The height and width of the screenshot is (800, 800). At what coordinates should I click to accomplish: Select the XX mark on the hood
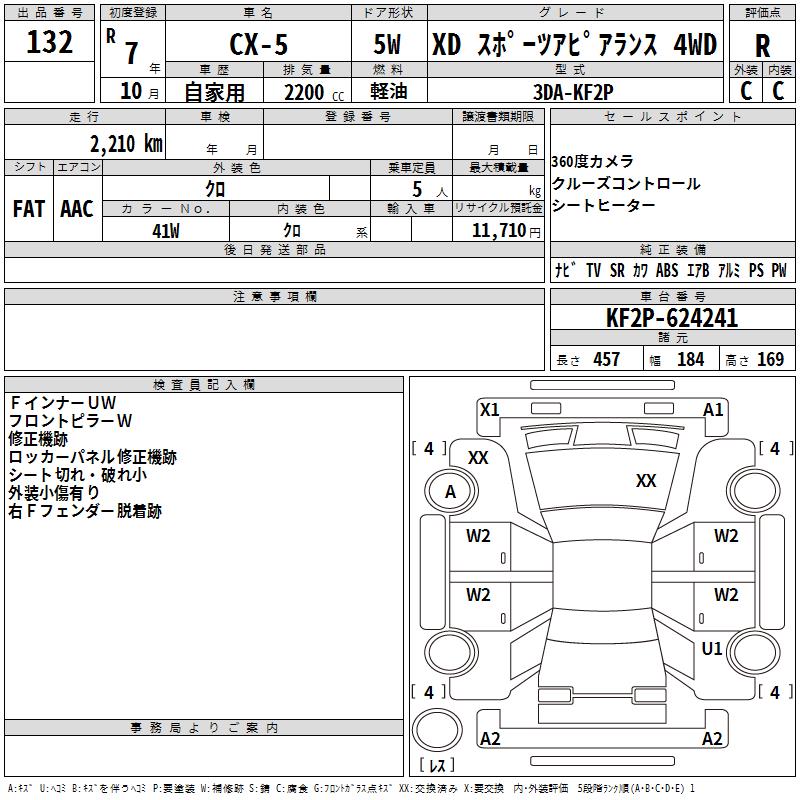click(x=646, y=481)
